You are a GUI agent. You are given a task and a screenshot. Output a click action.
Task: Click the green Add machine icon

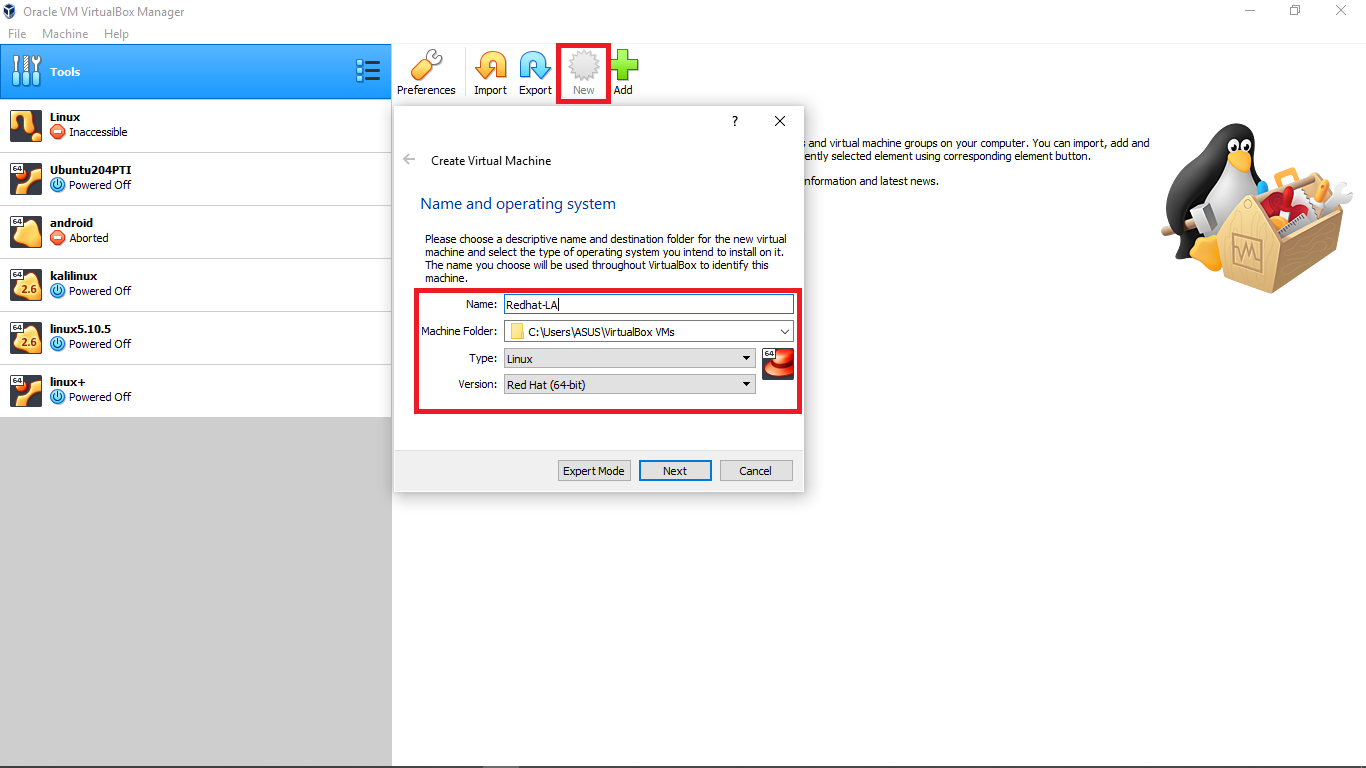(623, 66)
